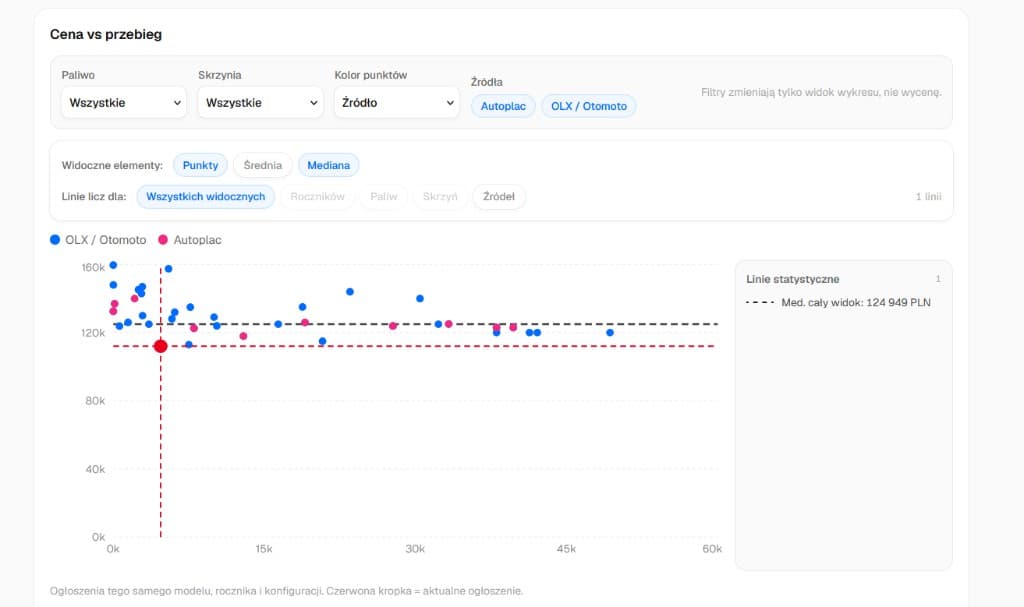Select Paliw line grouping
The height and width of the screenshot is (607, 1024).
383,197
